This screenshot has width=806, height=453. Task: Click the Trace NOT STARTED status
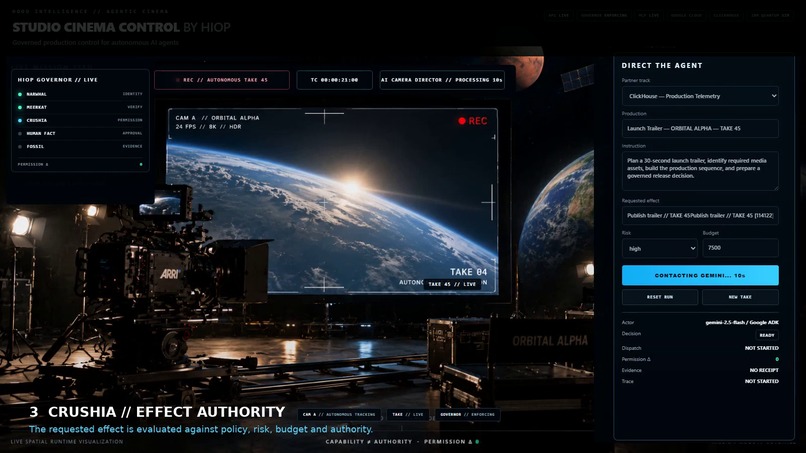(x=761, y=382)
